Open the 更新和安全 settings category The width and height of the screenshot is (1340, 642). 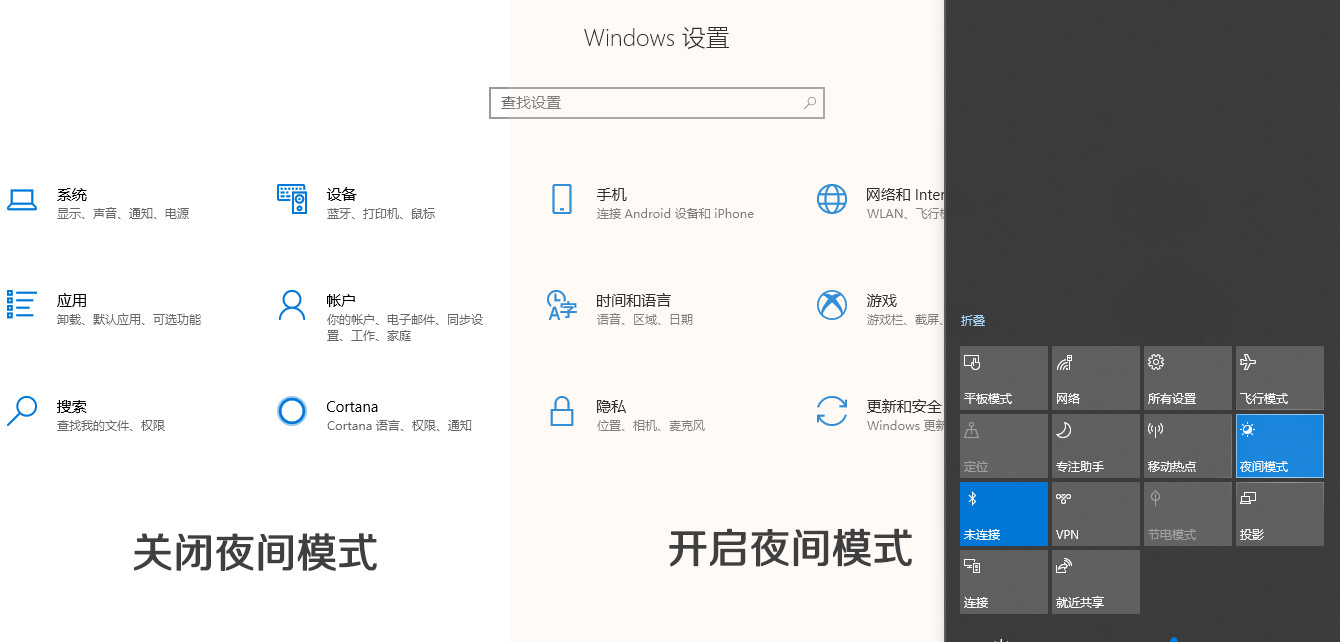click(x=903, y=407)
